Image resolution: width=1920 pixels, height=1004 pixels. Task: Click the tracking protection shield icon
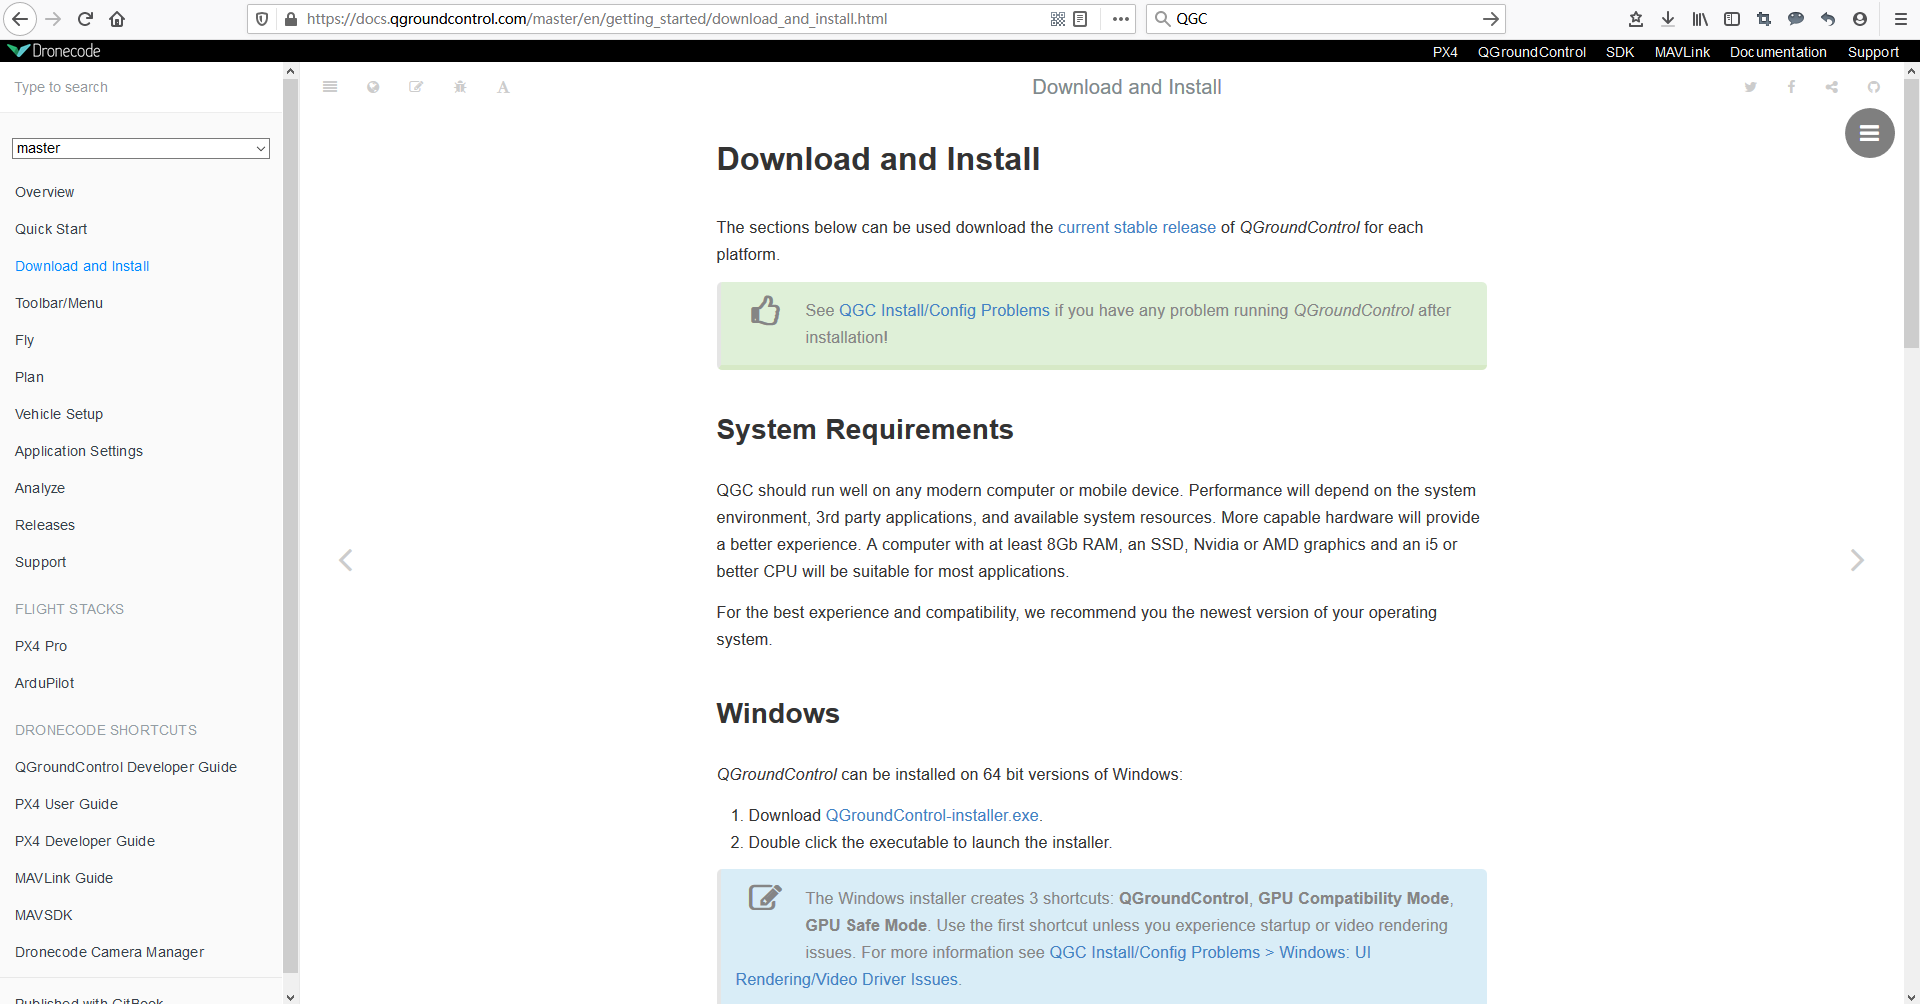[262, 19]
